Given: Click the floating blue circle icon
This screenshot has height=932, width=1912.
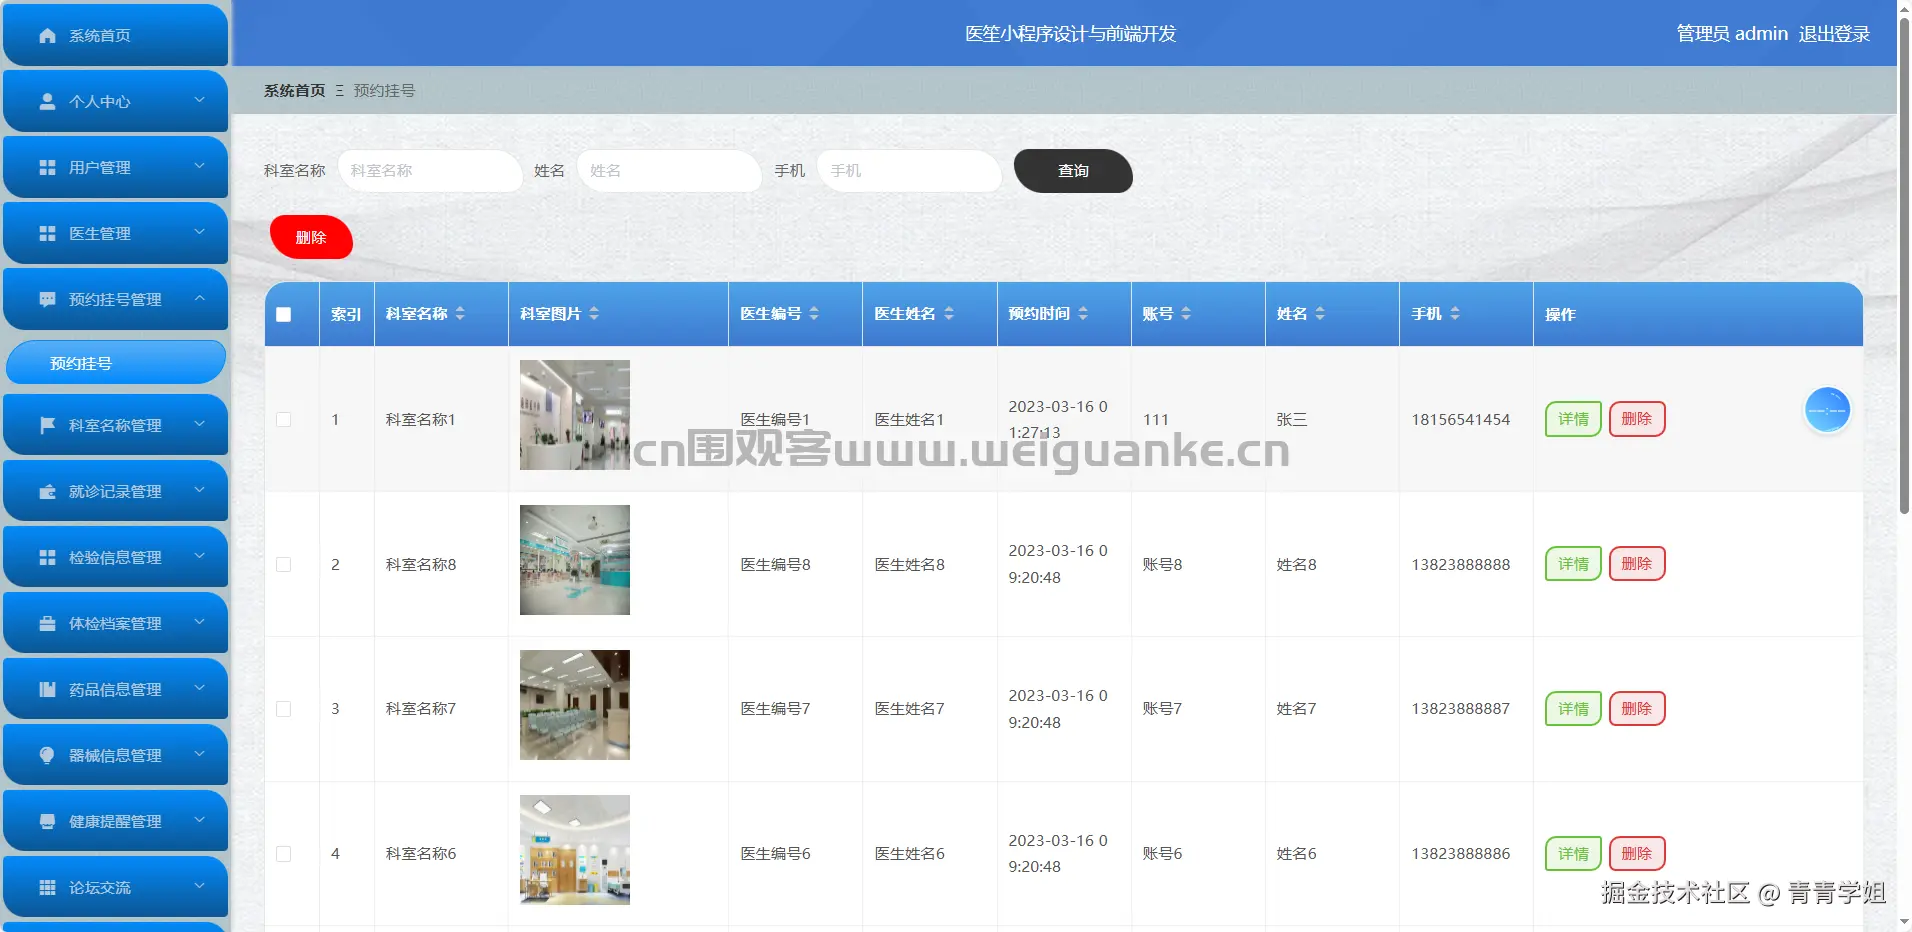Looking at the screenshot, I should point(1827,410).
